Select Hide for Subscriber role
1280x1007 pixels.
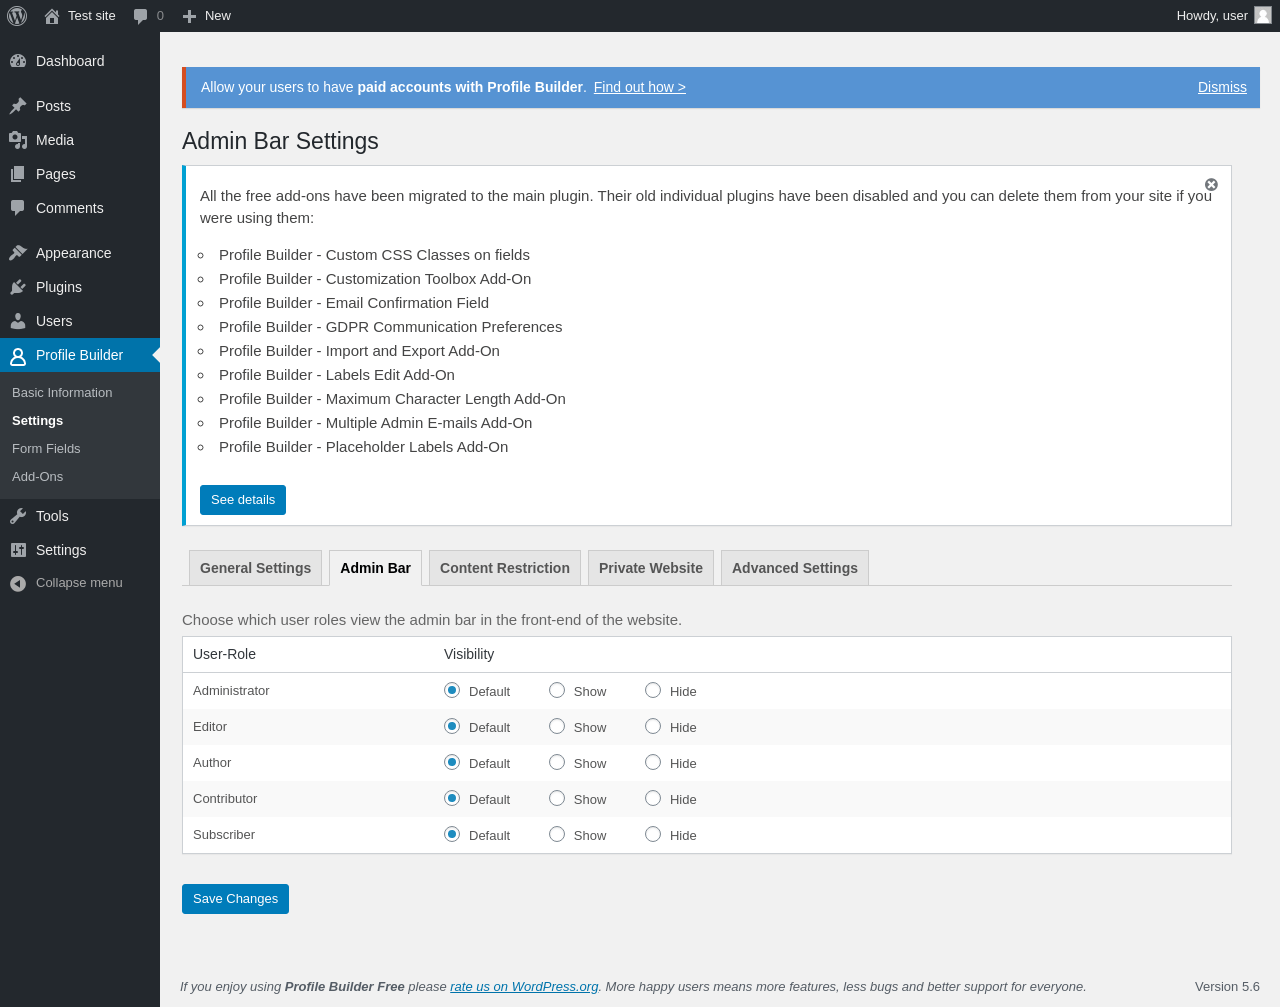[653, 834]
